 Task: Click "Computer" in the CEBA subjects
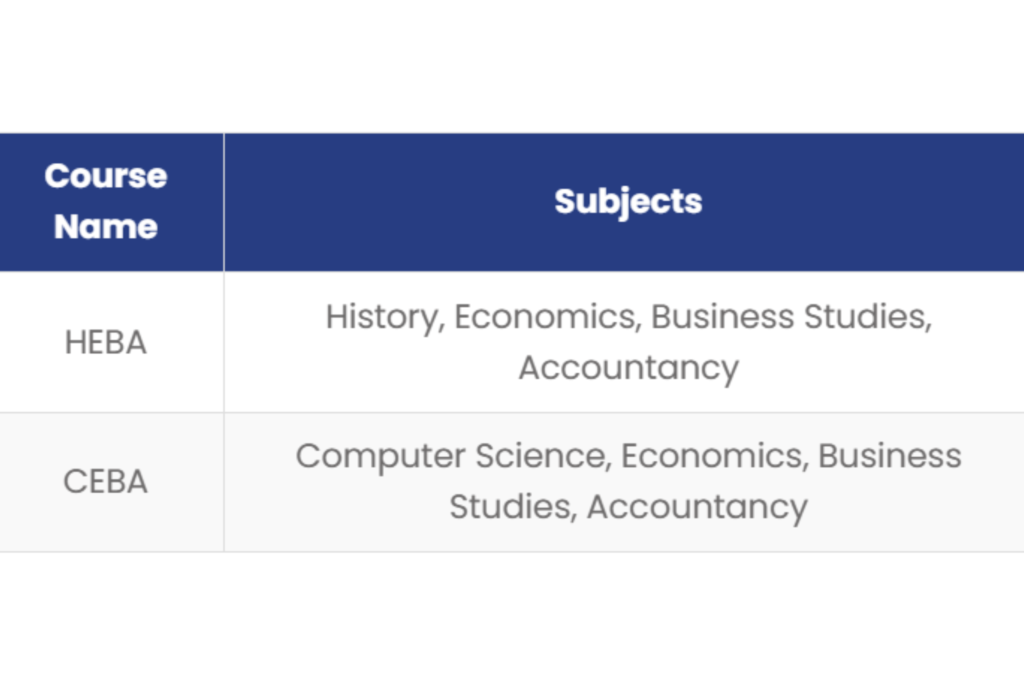[380, 456]
